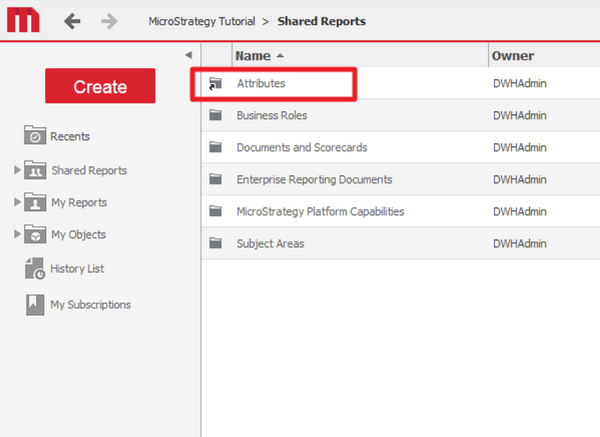Open the Enterprise Reporting Documents folder

click(314, 179)
